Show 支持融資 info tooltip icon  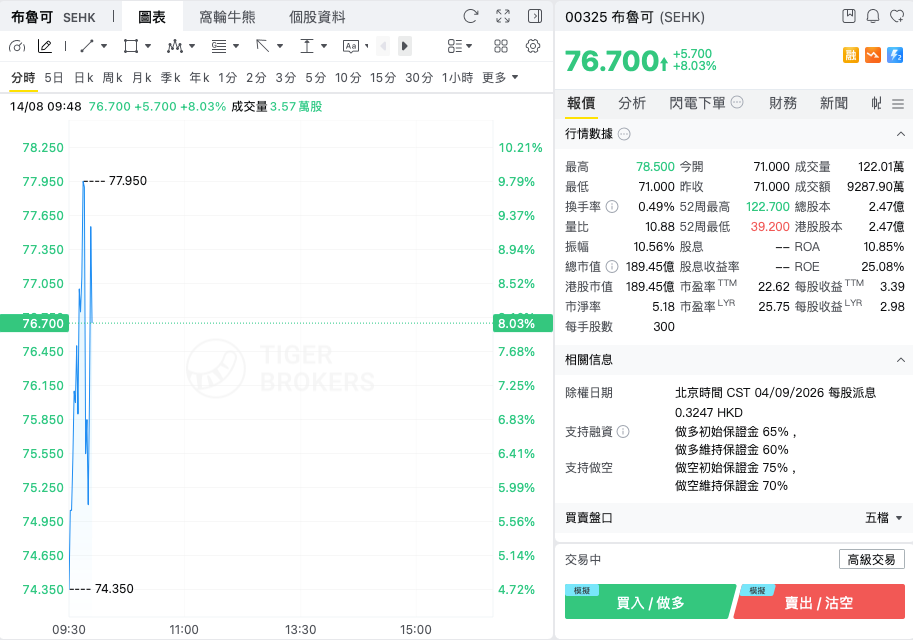[623, 432]
